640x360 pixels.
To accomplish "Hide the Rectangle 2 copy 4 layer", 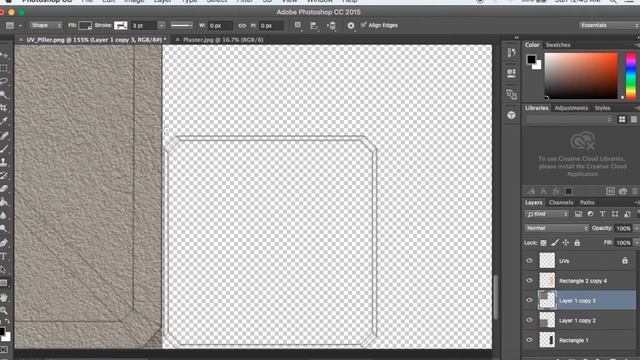I will (x=529, y=280).
